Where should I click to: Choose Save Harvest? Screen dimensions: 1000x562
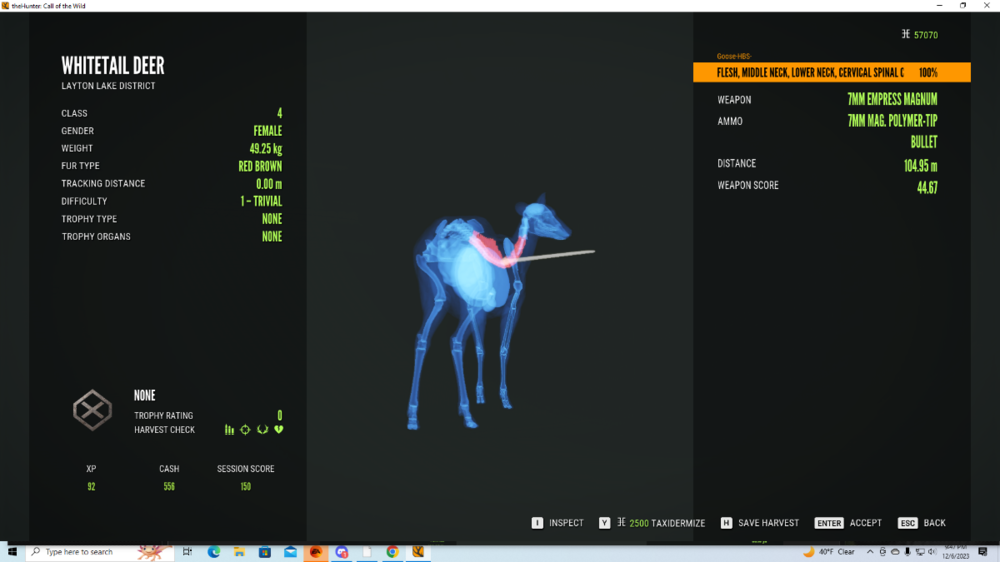tap(768, 523)
